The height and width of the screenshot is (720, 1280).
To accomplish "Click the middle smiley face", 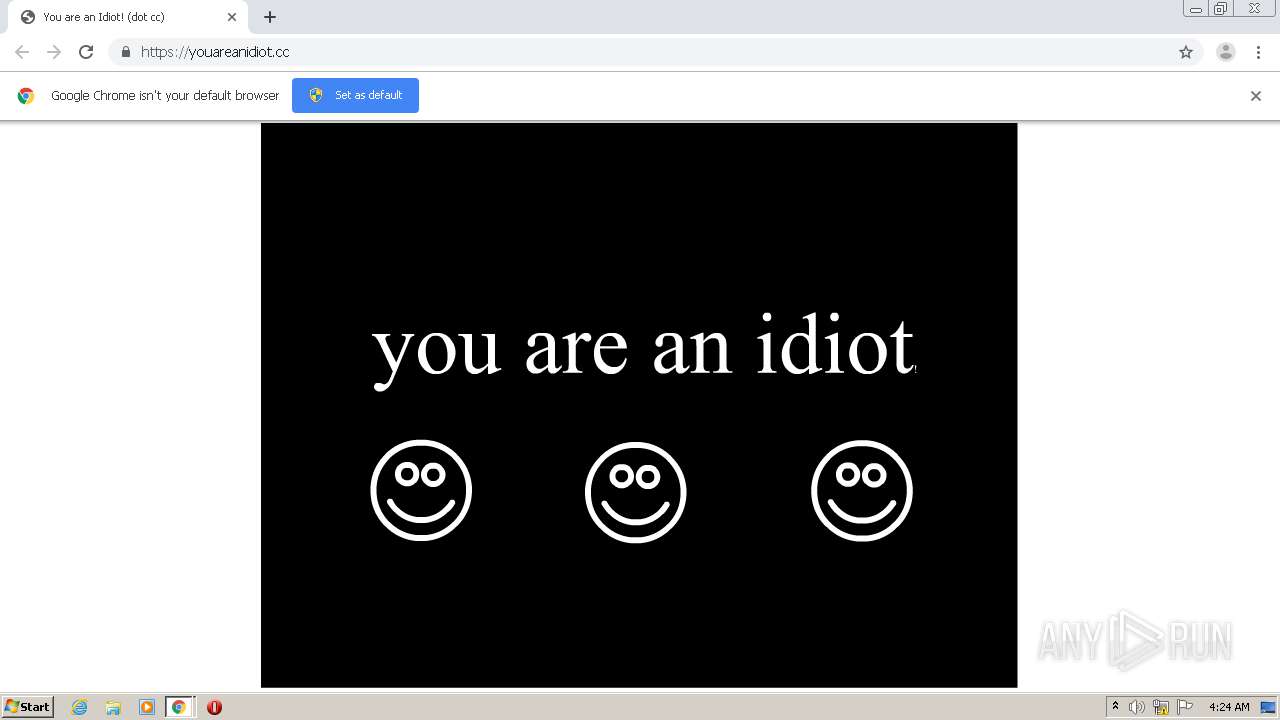I will (x=636, y=492).
